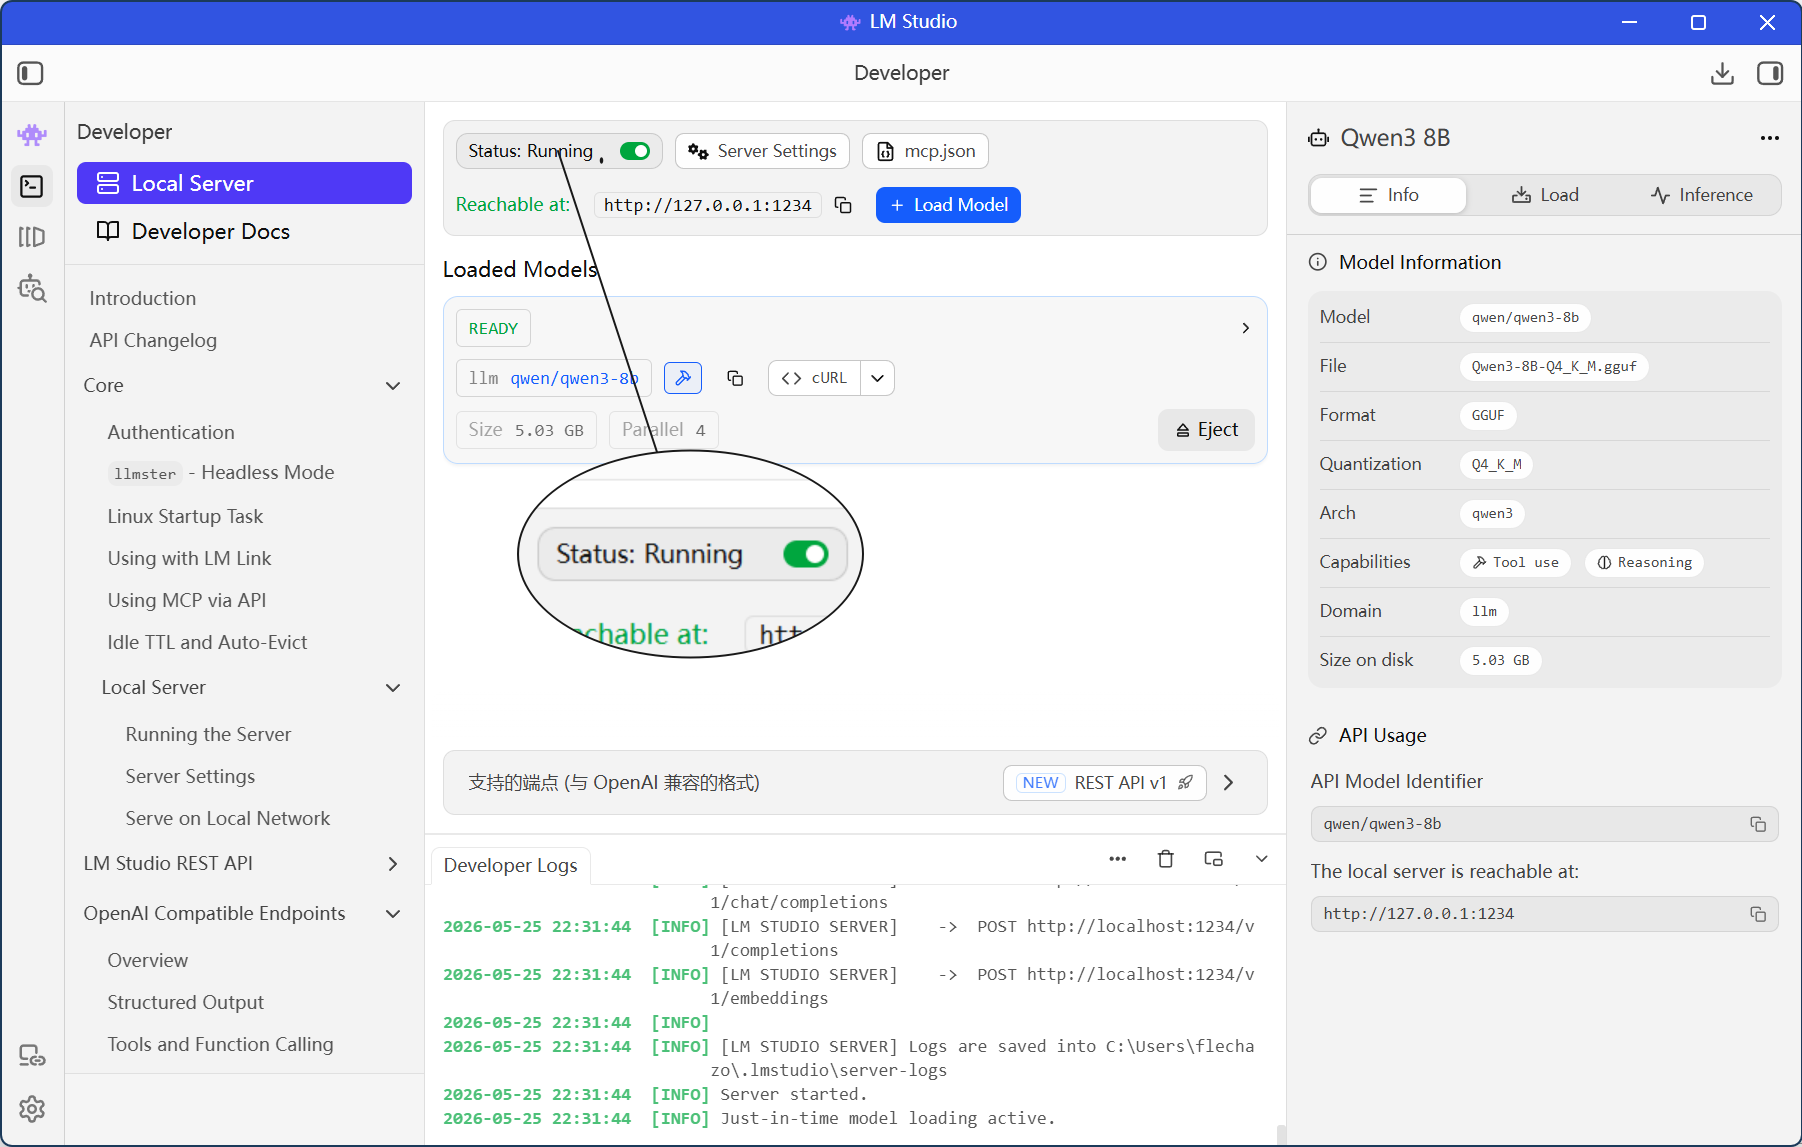Open the llmster Headless Mode docs page
1802x1147 pixels.
[x=221, y=473]
